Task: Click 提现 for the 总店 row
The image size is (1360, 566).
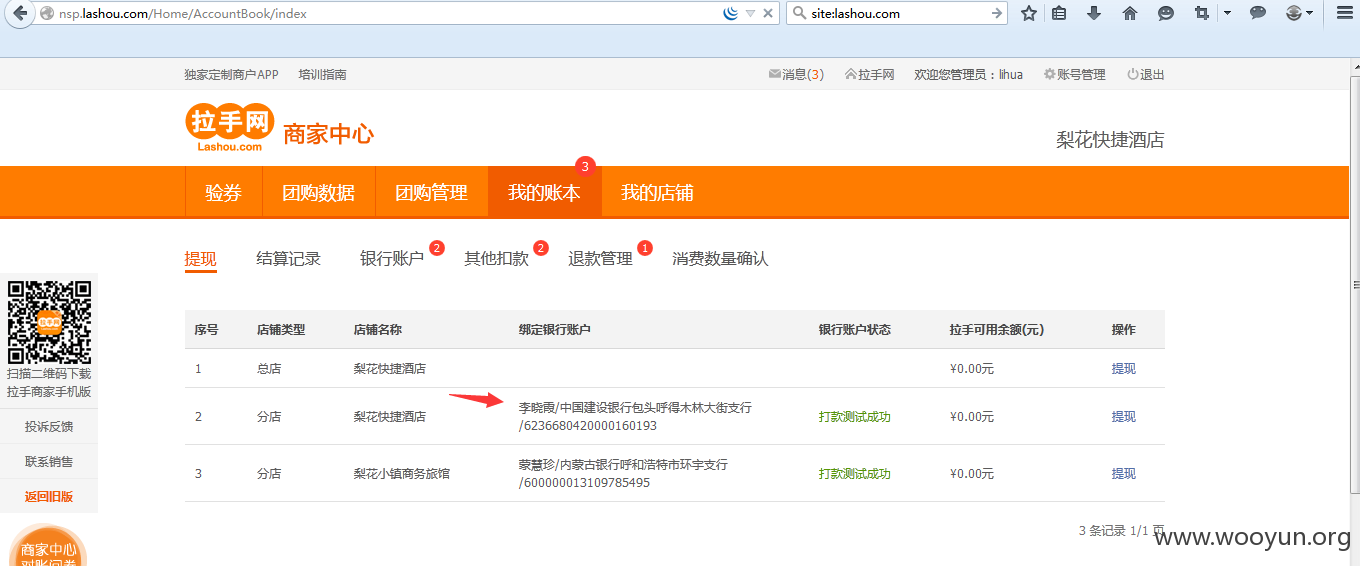Action: [1124, 369]
